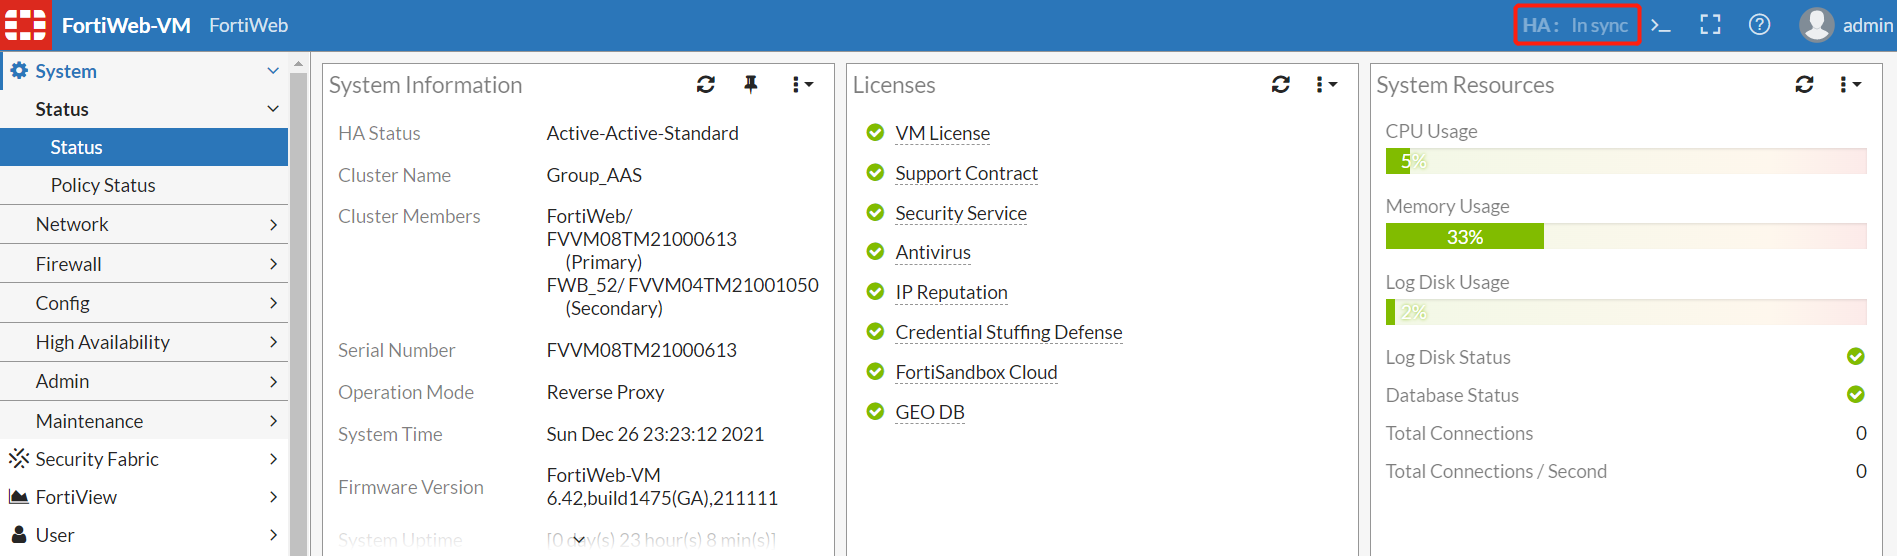Refresh the Licenses widget
The height and width of the screenshot is (556, 1897).
click(1281, 85)
